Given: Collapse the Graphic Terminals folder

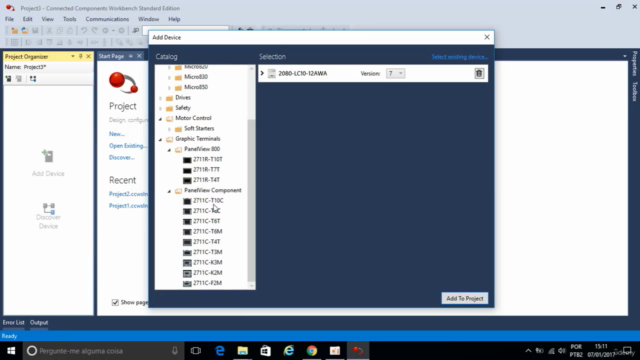Looking at the screenshot, I should click(x=160, y=139).
